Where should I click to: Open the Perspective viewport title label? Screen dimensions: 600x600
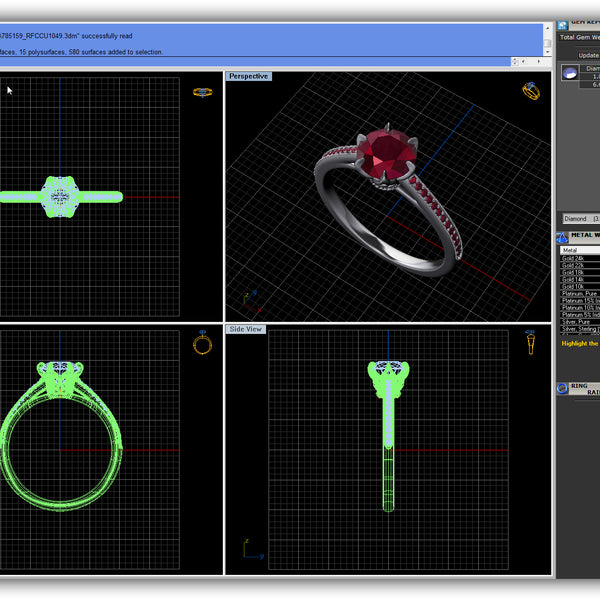[248, 76]
